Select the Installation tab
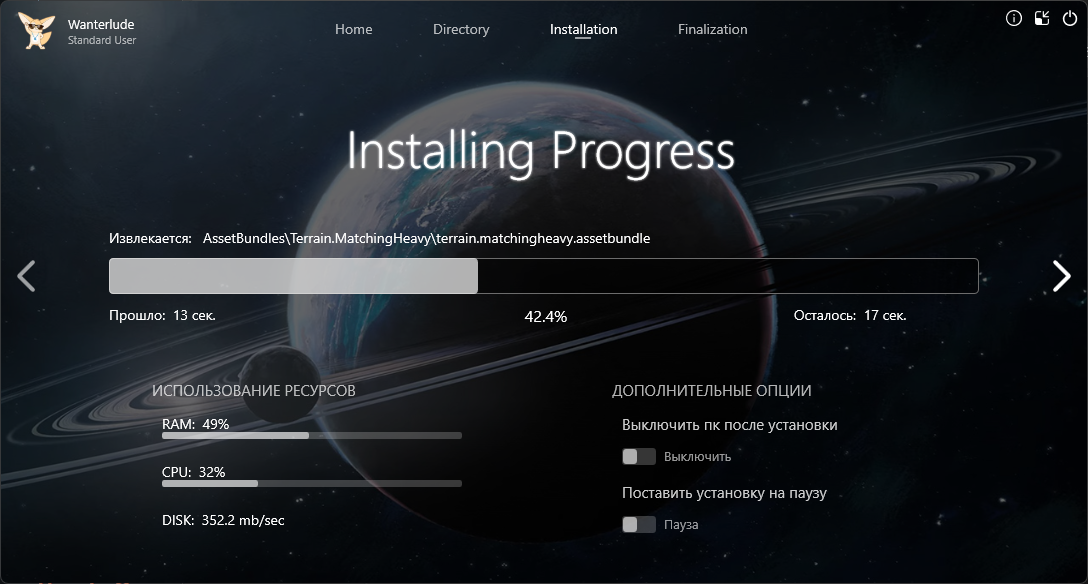Image resolution: width=1088 pixels, height=584 pixels. click(x=583, y=29)
